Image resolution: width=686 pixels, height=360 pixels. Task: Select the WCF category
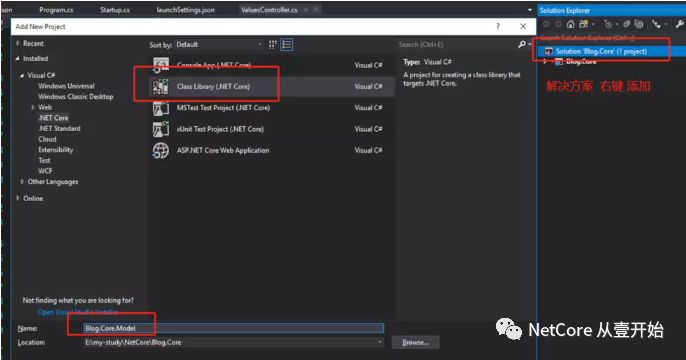point(45,171)
